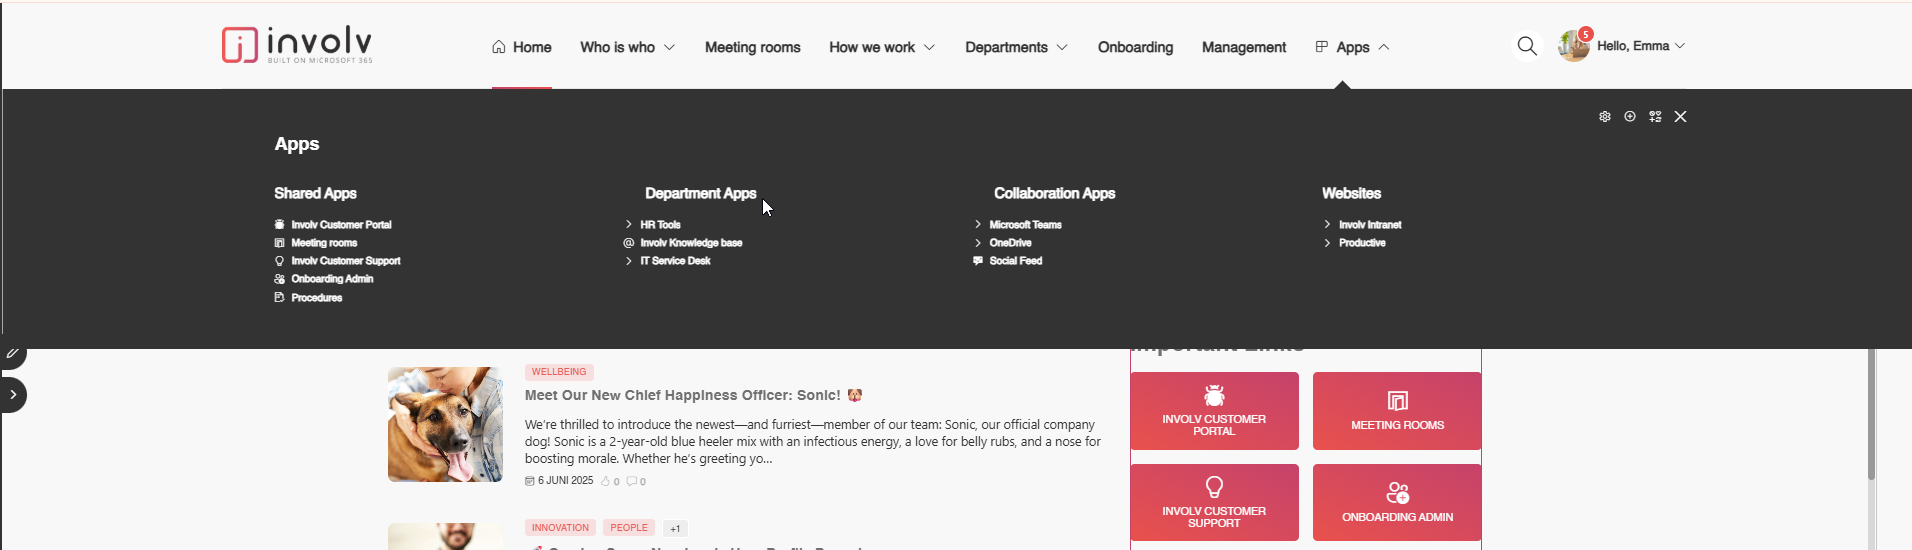This screenshot has width=1912, height=550.
Task: Open Emma's profile avatar with notification badge
Action: coord(1574,46)
